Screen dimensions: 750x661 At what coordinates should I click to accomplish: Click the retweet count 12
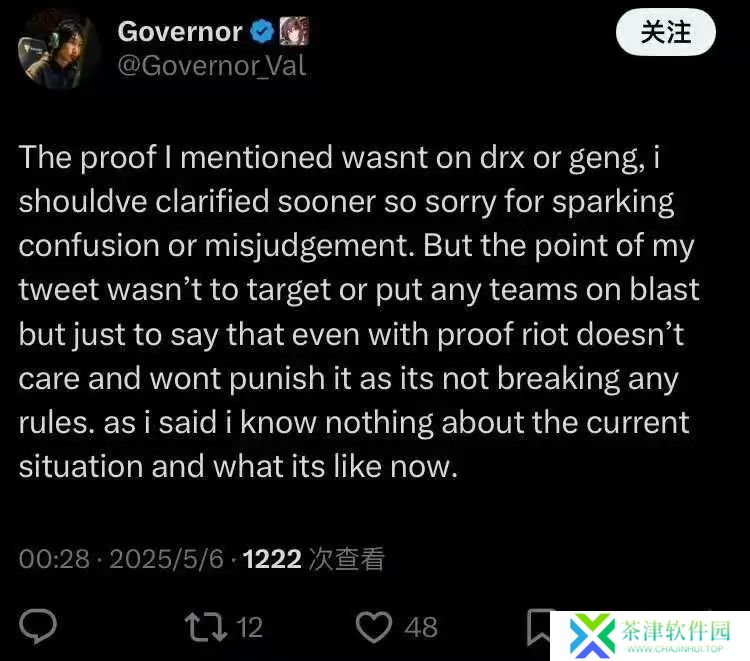tap(250, 628)
